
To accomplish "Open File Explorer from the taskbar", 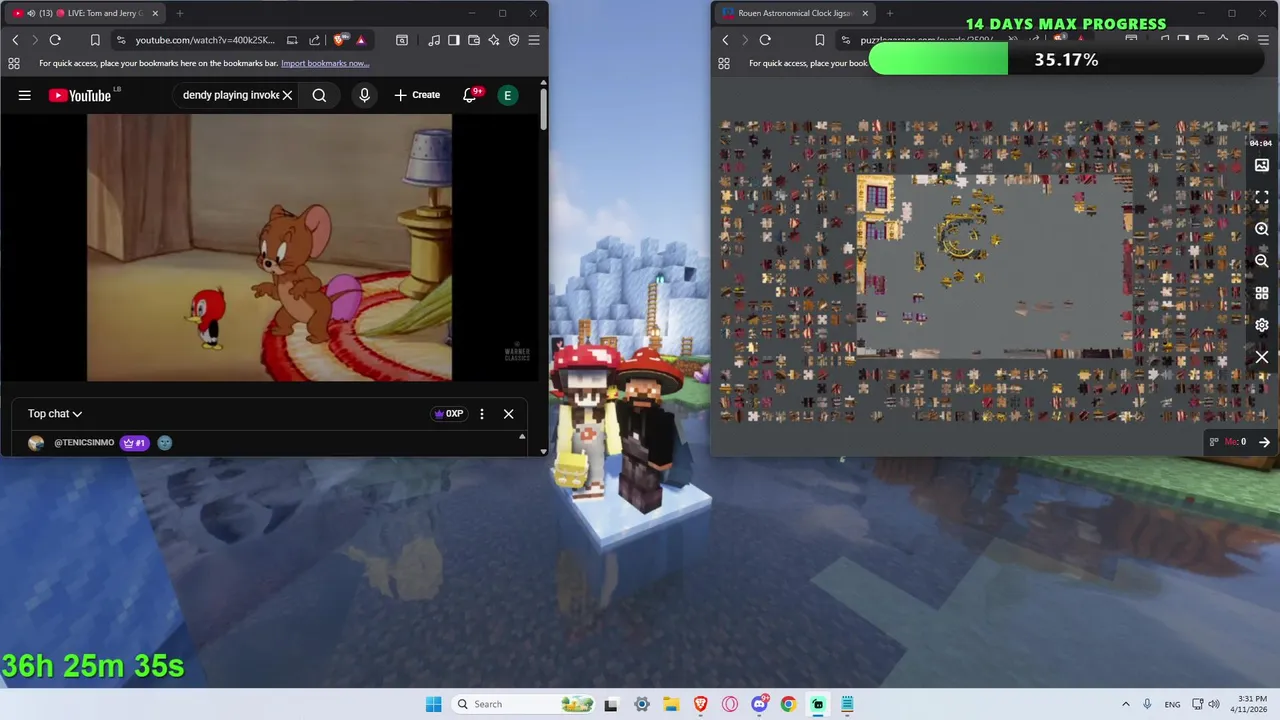I will [x=671, y=704].
